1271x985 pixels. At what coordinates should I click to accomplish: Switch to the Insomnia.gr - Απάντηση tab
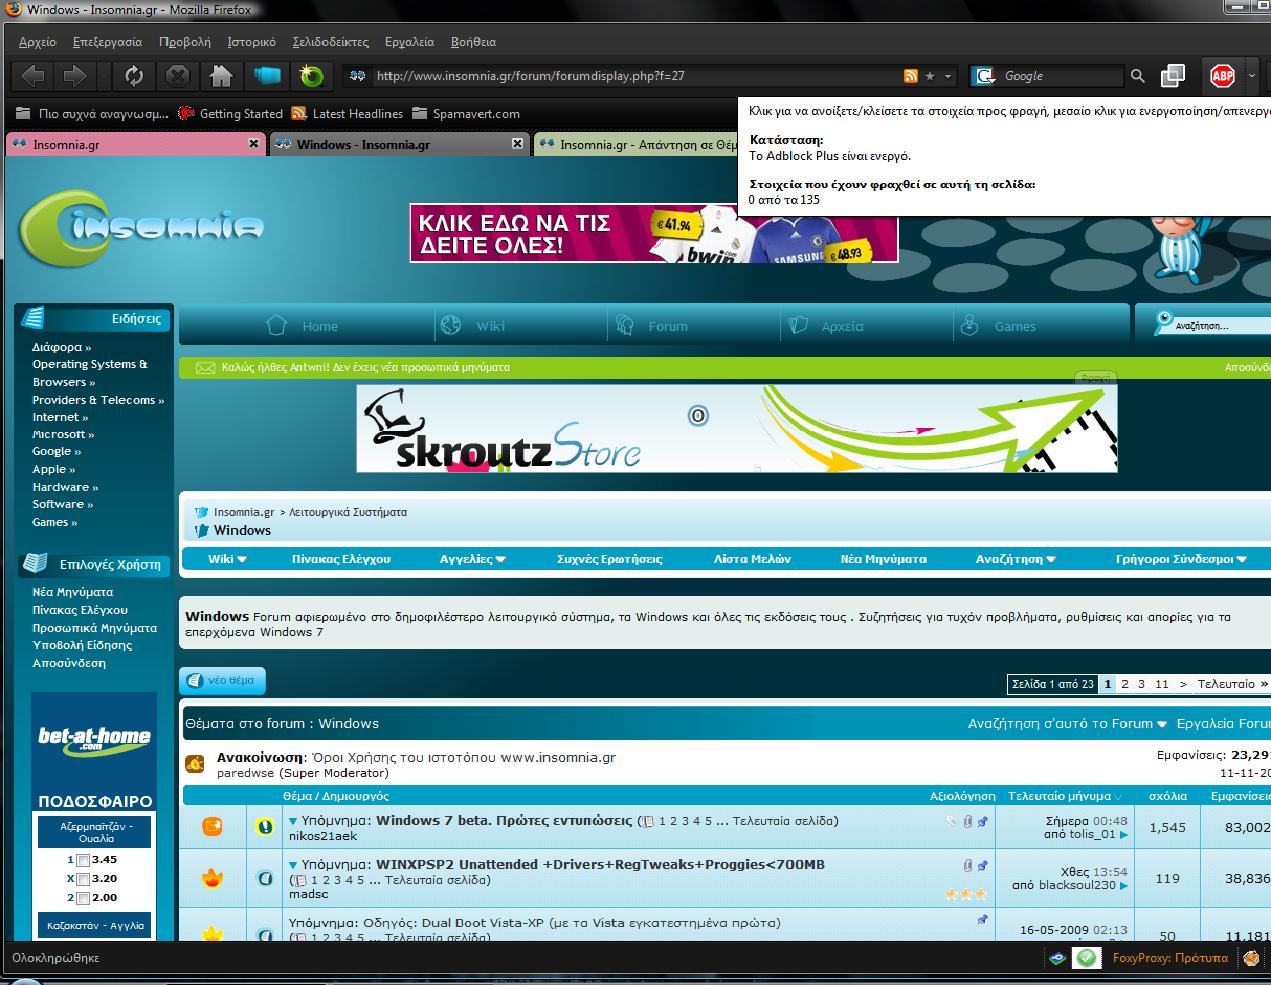[x=636, y=144]
